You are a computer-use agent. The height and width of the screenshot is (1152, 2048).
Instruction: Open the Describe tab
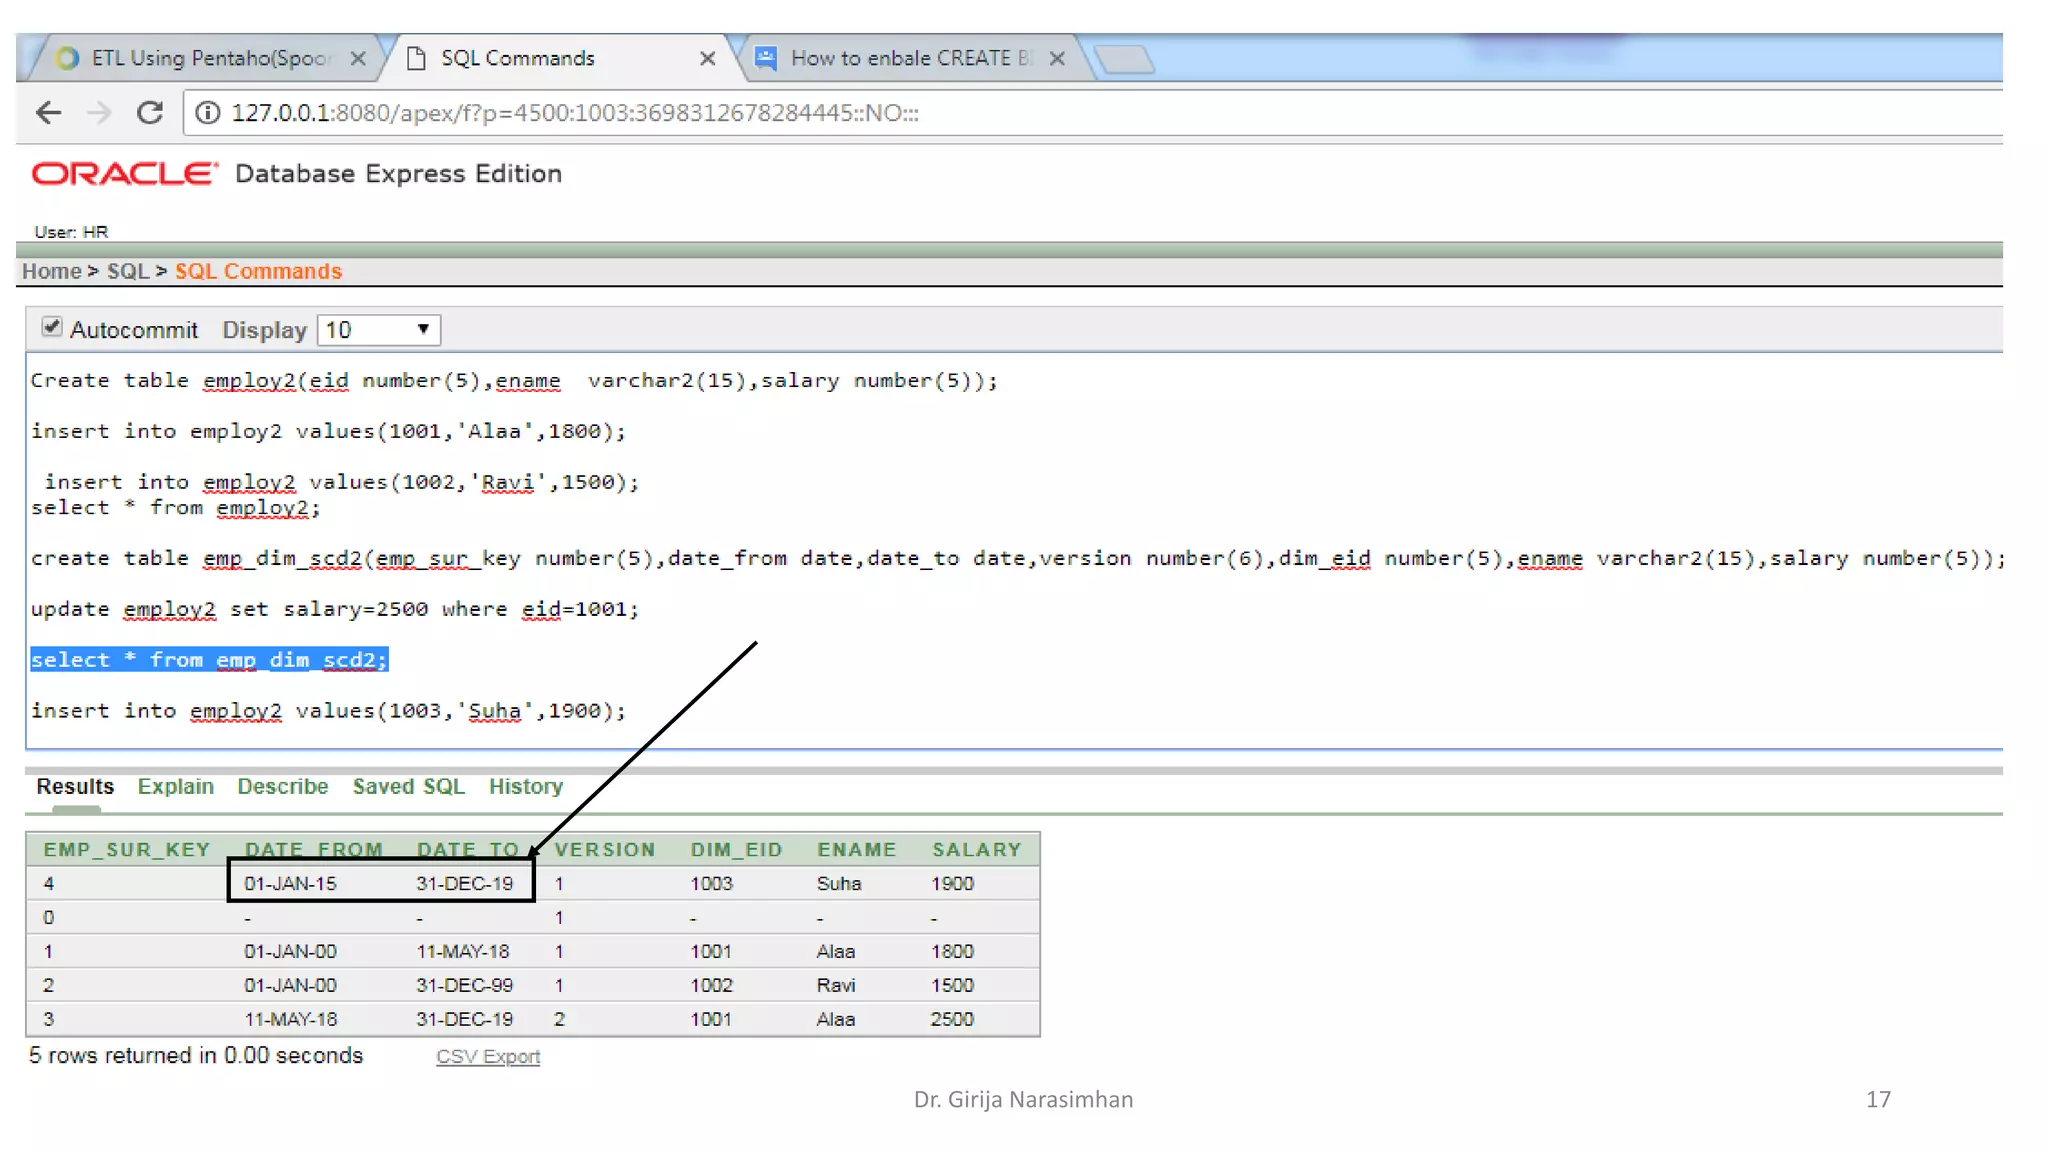[282, 787]
